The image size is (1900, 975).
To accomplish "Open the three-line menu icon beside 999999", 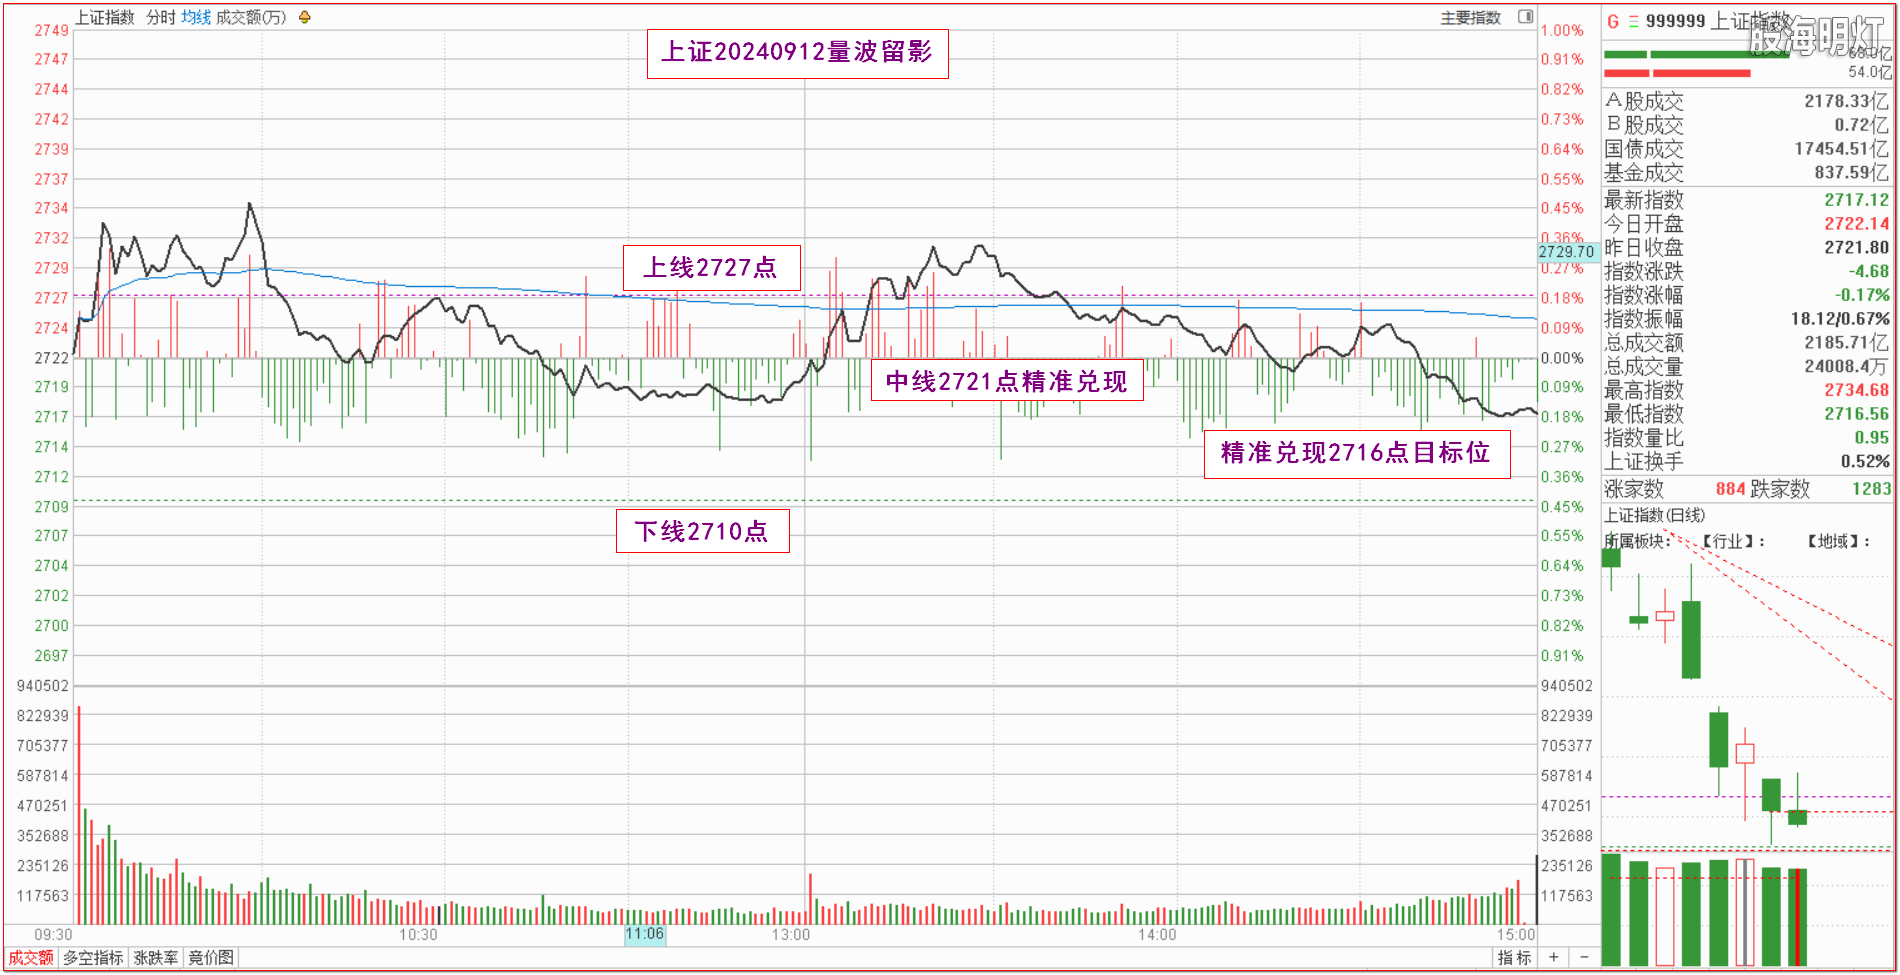I will [x=1634, y=21].
